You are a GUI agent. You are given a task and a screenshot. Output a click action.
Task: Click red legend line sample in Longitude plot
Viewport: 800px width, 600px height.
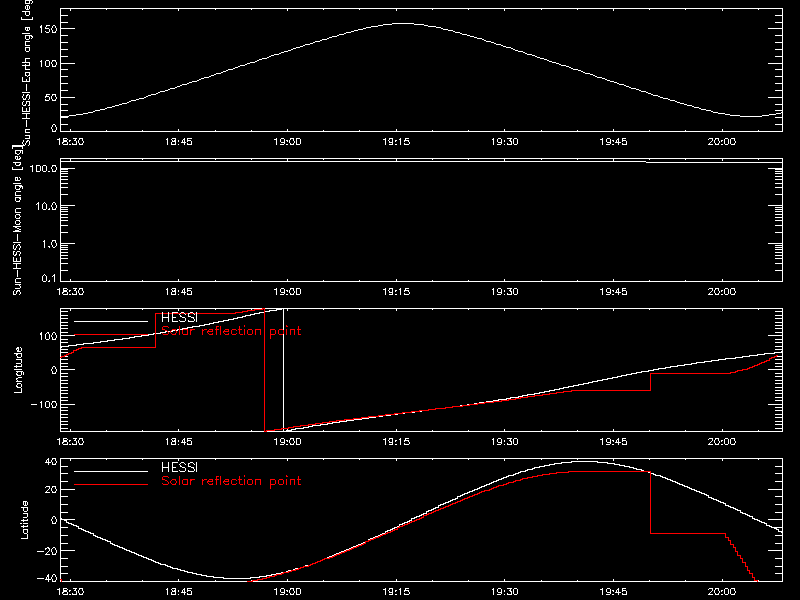111,335
